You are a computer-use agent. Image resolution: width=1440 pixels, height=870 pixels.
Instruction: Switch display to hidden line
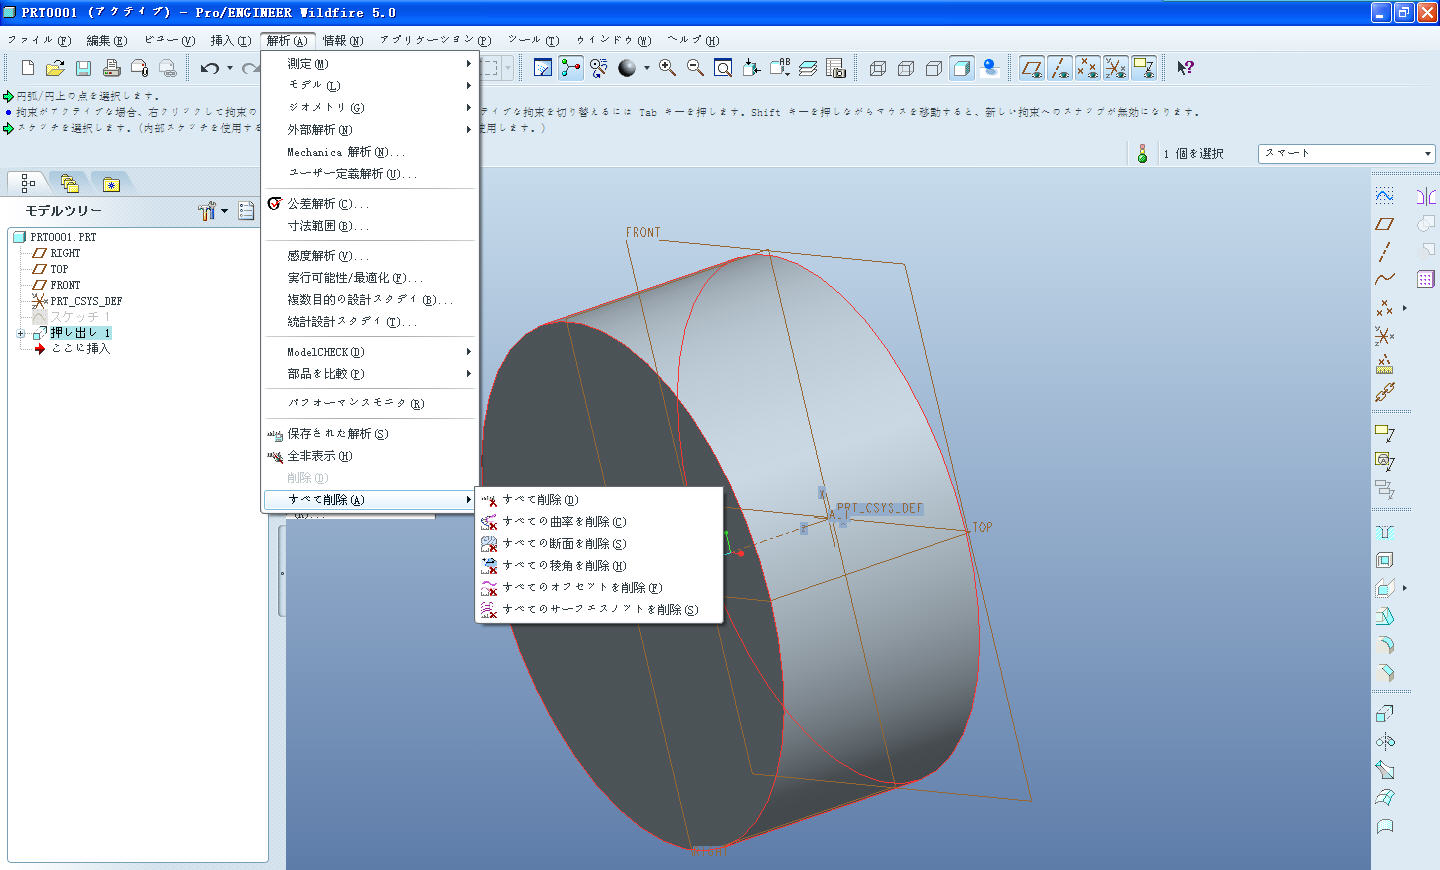tap(906, 68)
